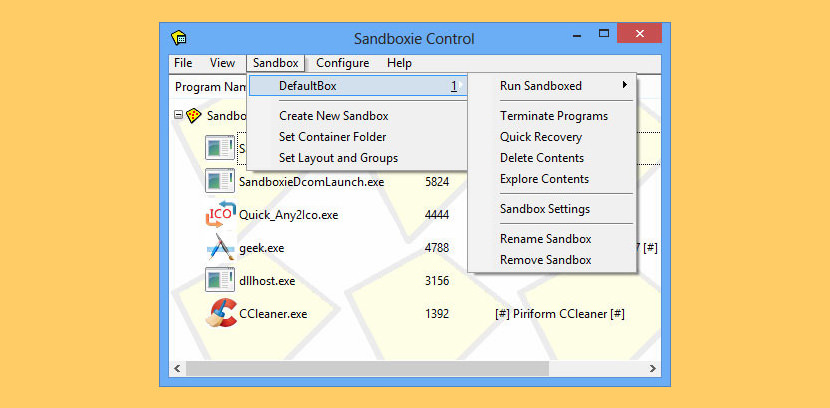Click the right arrow of horizontal scrollbar
Screen dimensions: 830x408
[653, 368]
